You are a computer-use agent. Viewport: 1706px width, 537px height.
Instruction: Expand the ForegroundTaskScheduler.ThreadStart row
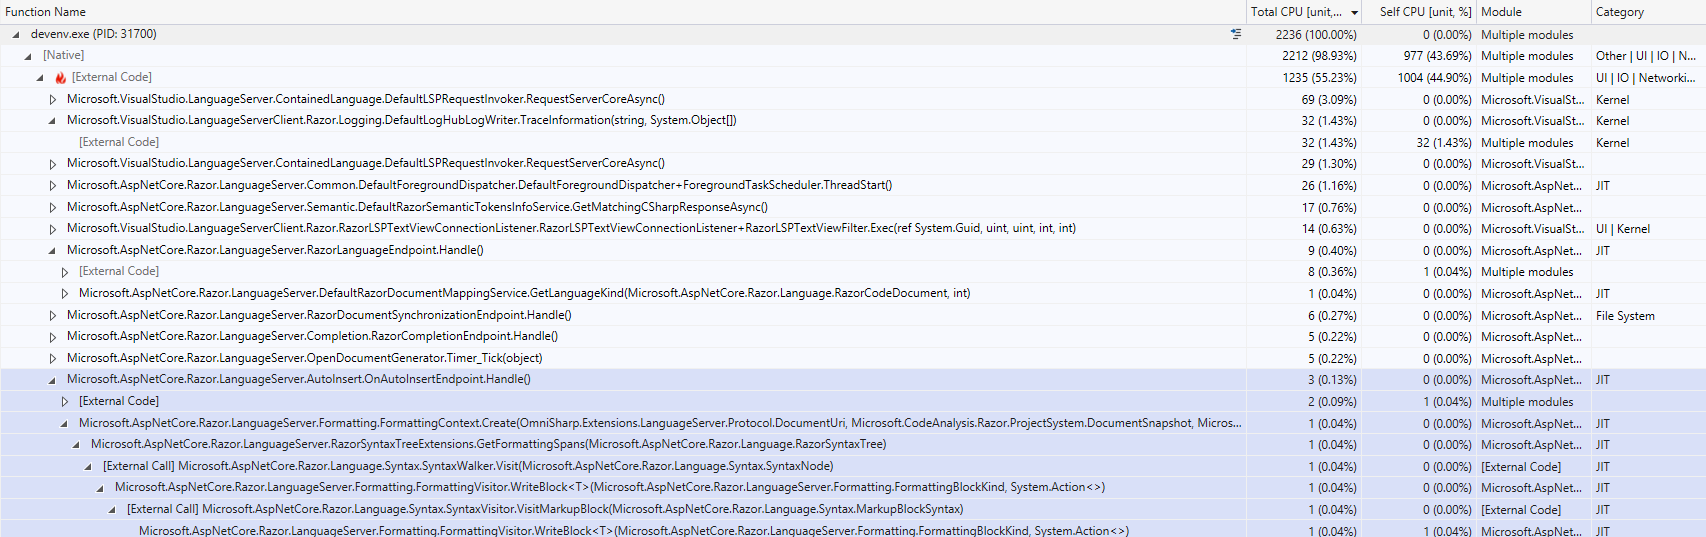[x=52, y=185]
